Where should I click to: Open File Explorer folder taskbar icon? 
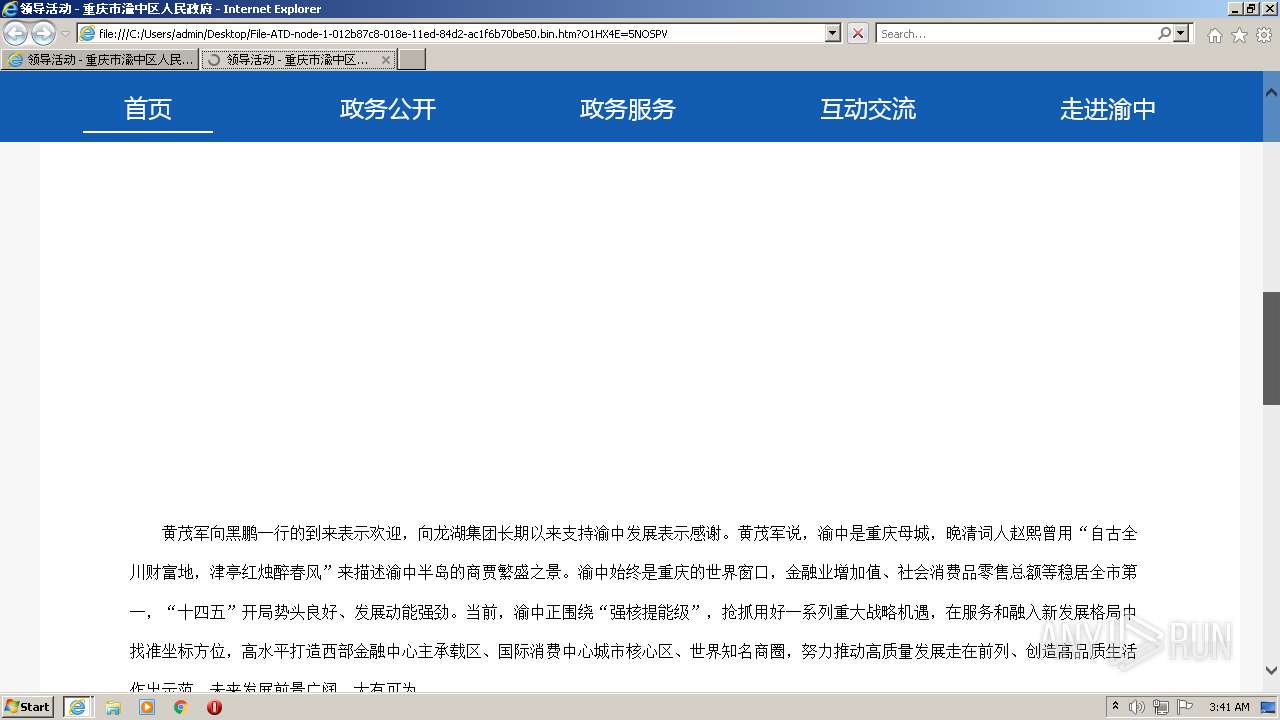coord(113,707)
